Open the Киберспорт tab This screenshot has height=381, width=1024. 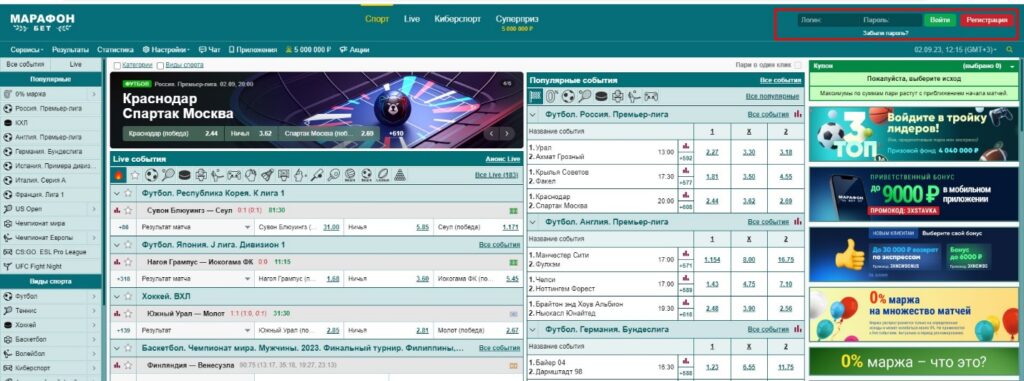[457, 19]
